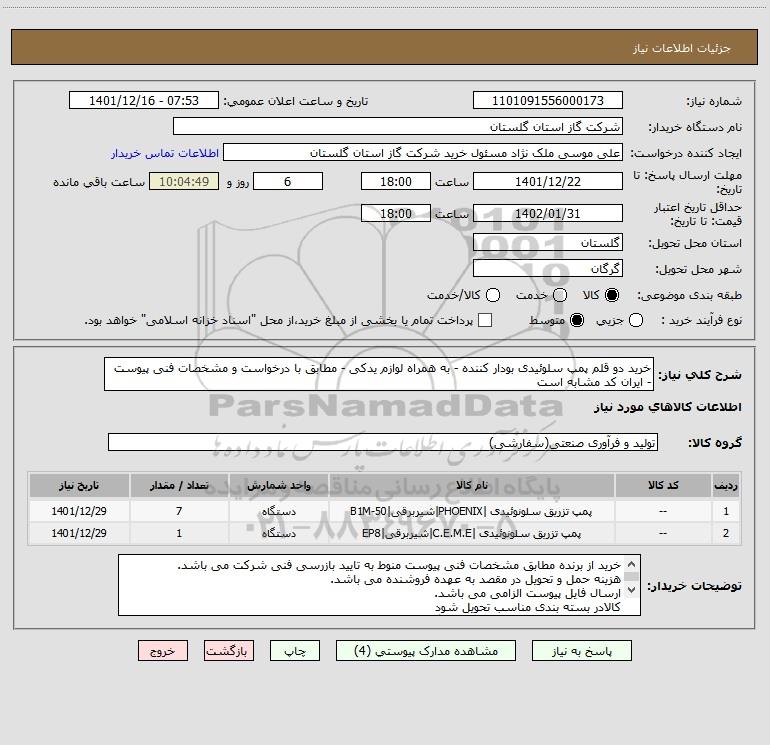Click the تعداد / مقدار column header
The width and height of the screenshot is (770, 745).
coord(179,485)
